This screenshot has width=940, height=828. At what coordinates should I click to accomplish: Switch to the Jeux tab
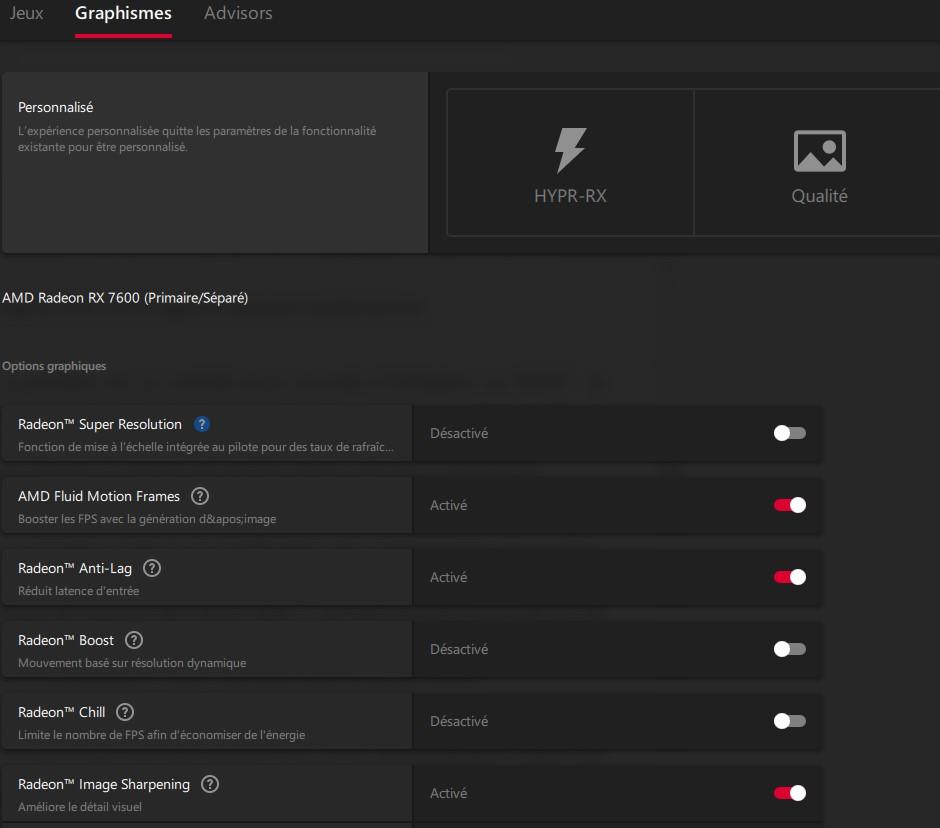click(26, 14)
